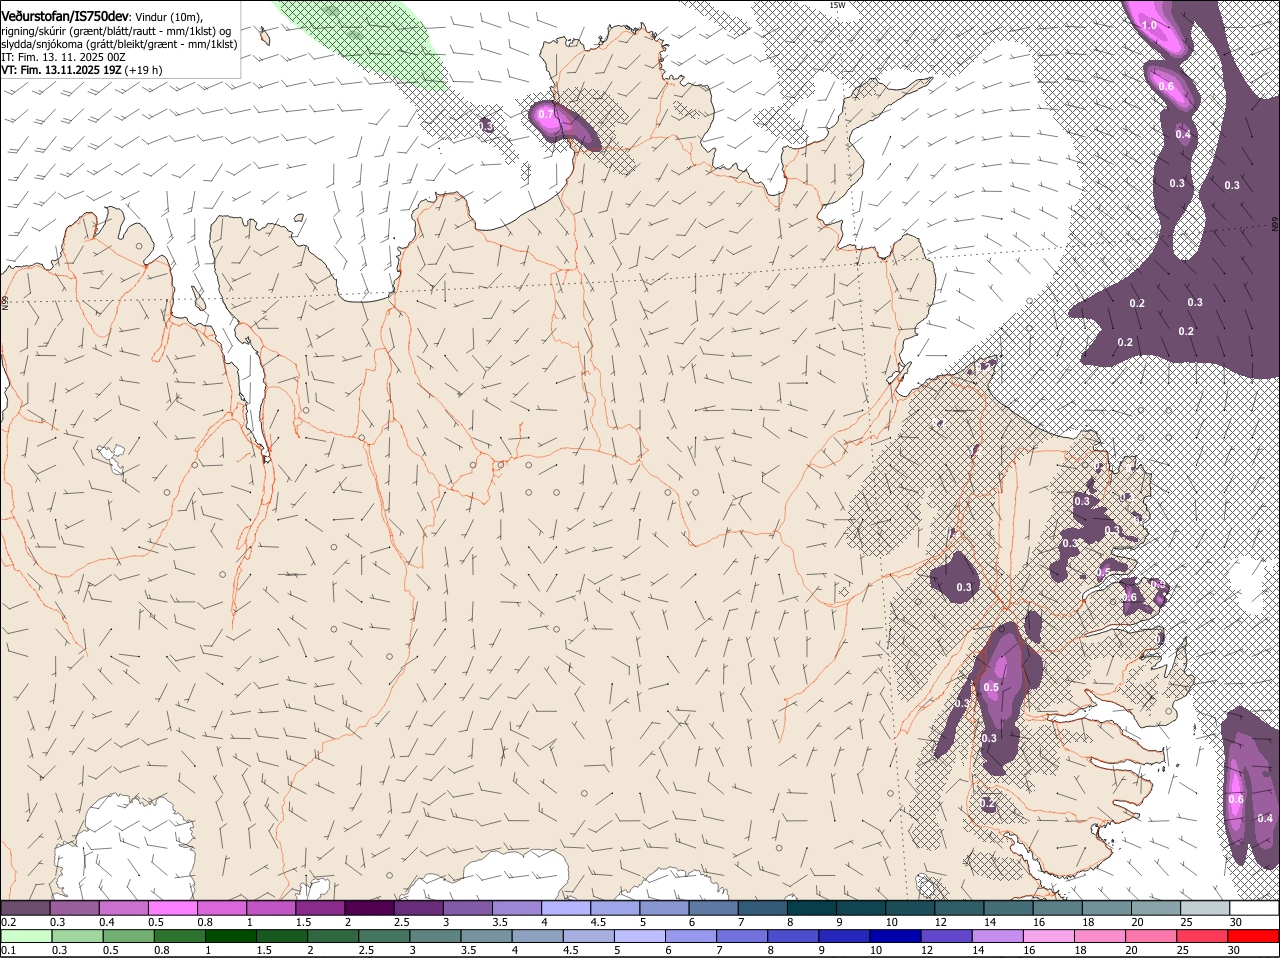Pick the lower legend swatch starting at 4
Viewport: 1280px width, 958px height.
538,936
